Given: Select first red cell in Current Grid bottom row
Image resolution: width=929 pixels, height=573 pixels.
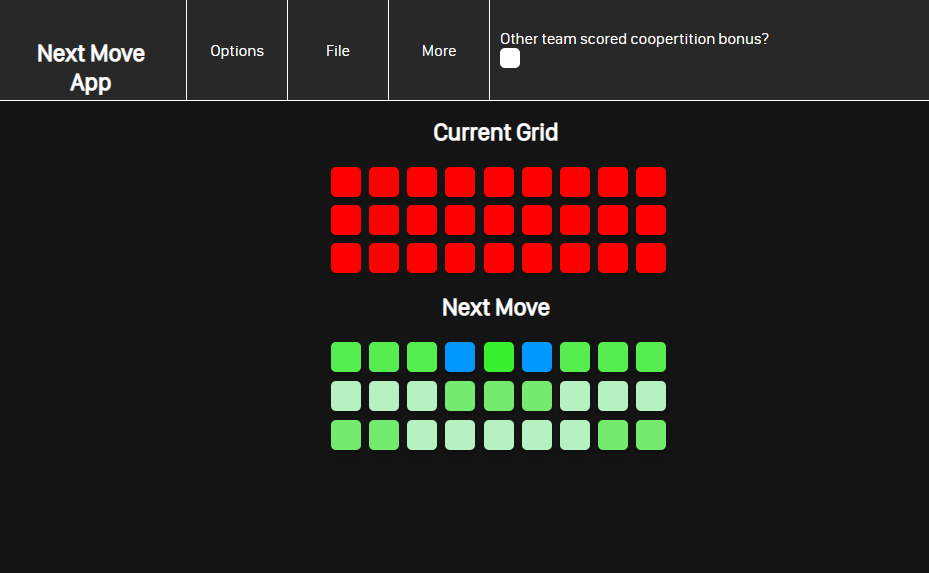Looking at the screenshot, I should coord(346,258).
